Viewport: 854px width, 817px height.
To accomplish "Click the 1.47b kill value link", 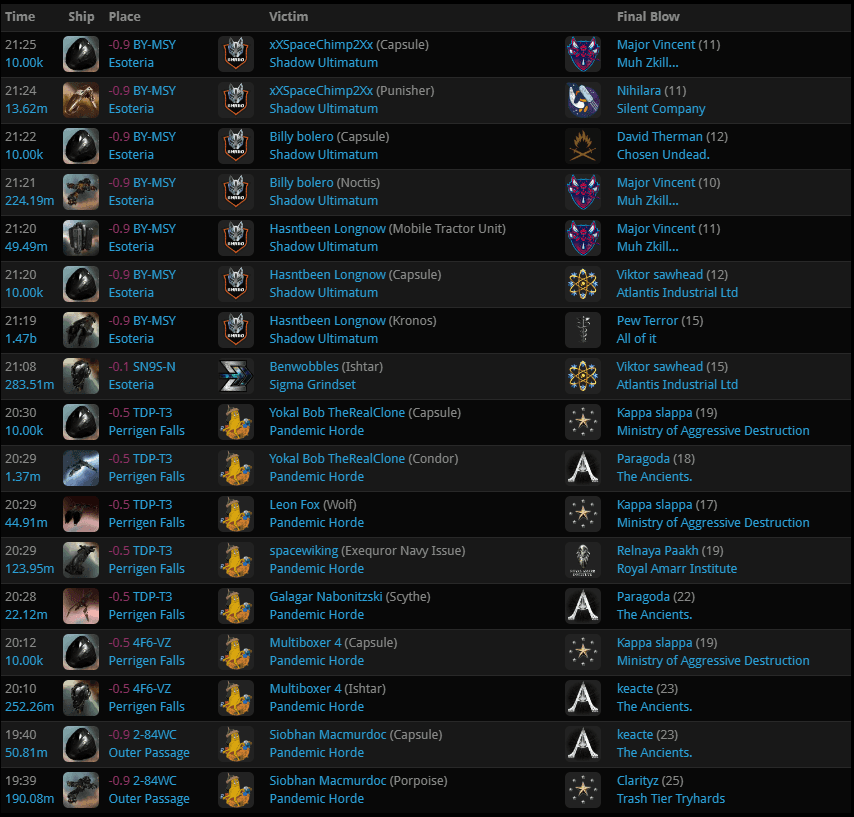I will [21, 339].
